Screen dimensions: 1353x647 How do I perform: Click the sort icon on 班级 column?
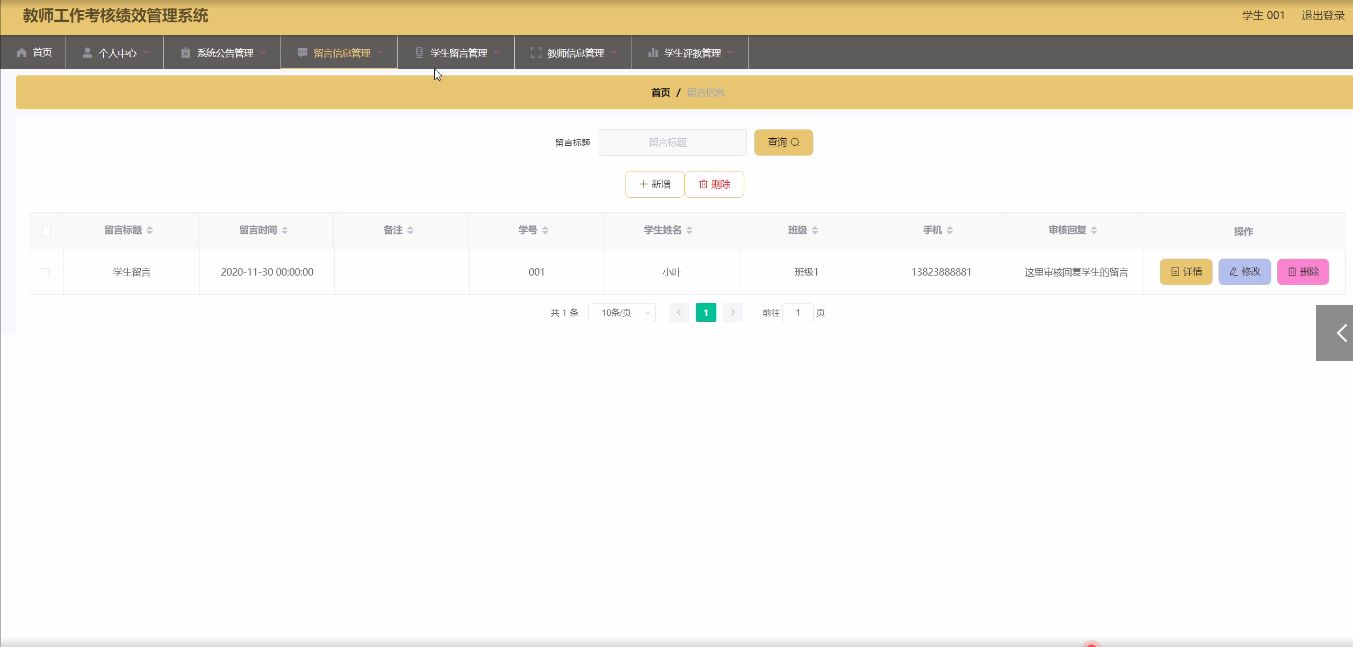[815, 230]
